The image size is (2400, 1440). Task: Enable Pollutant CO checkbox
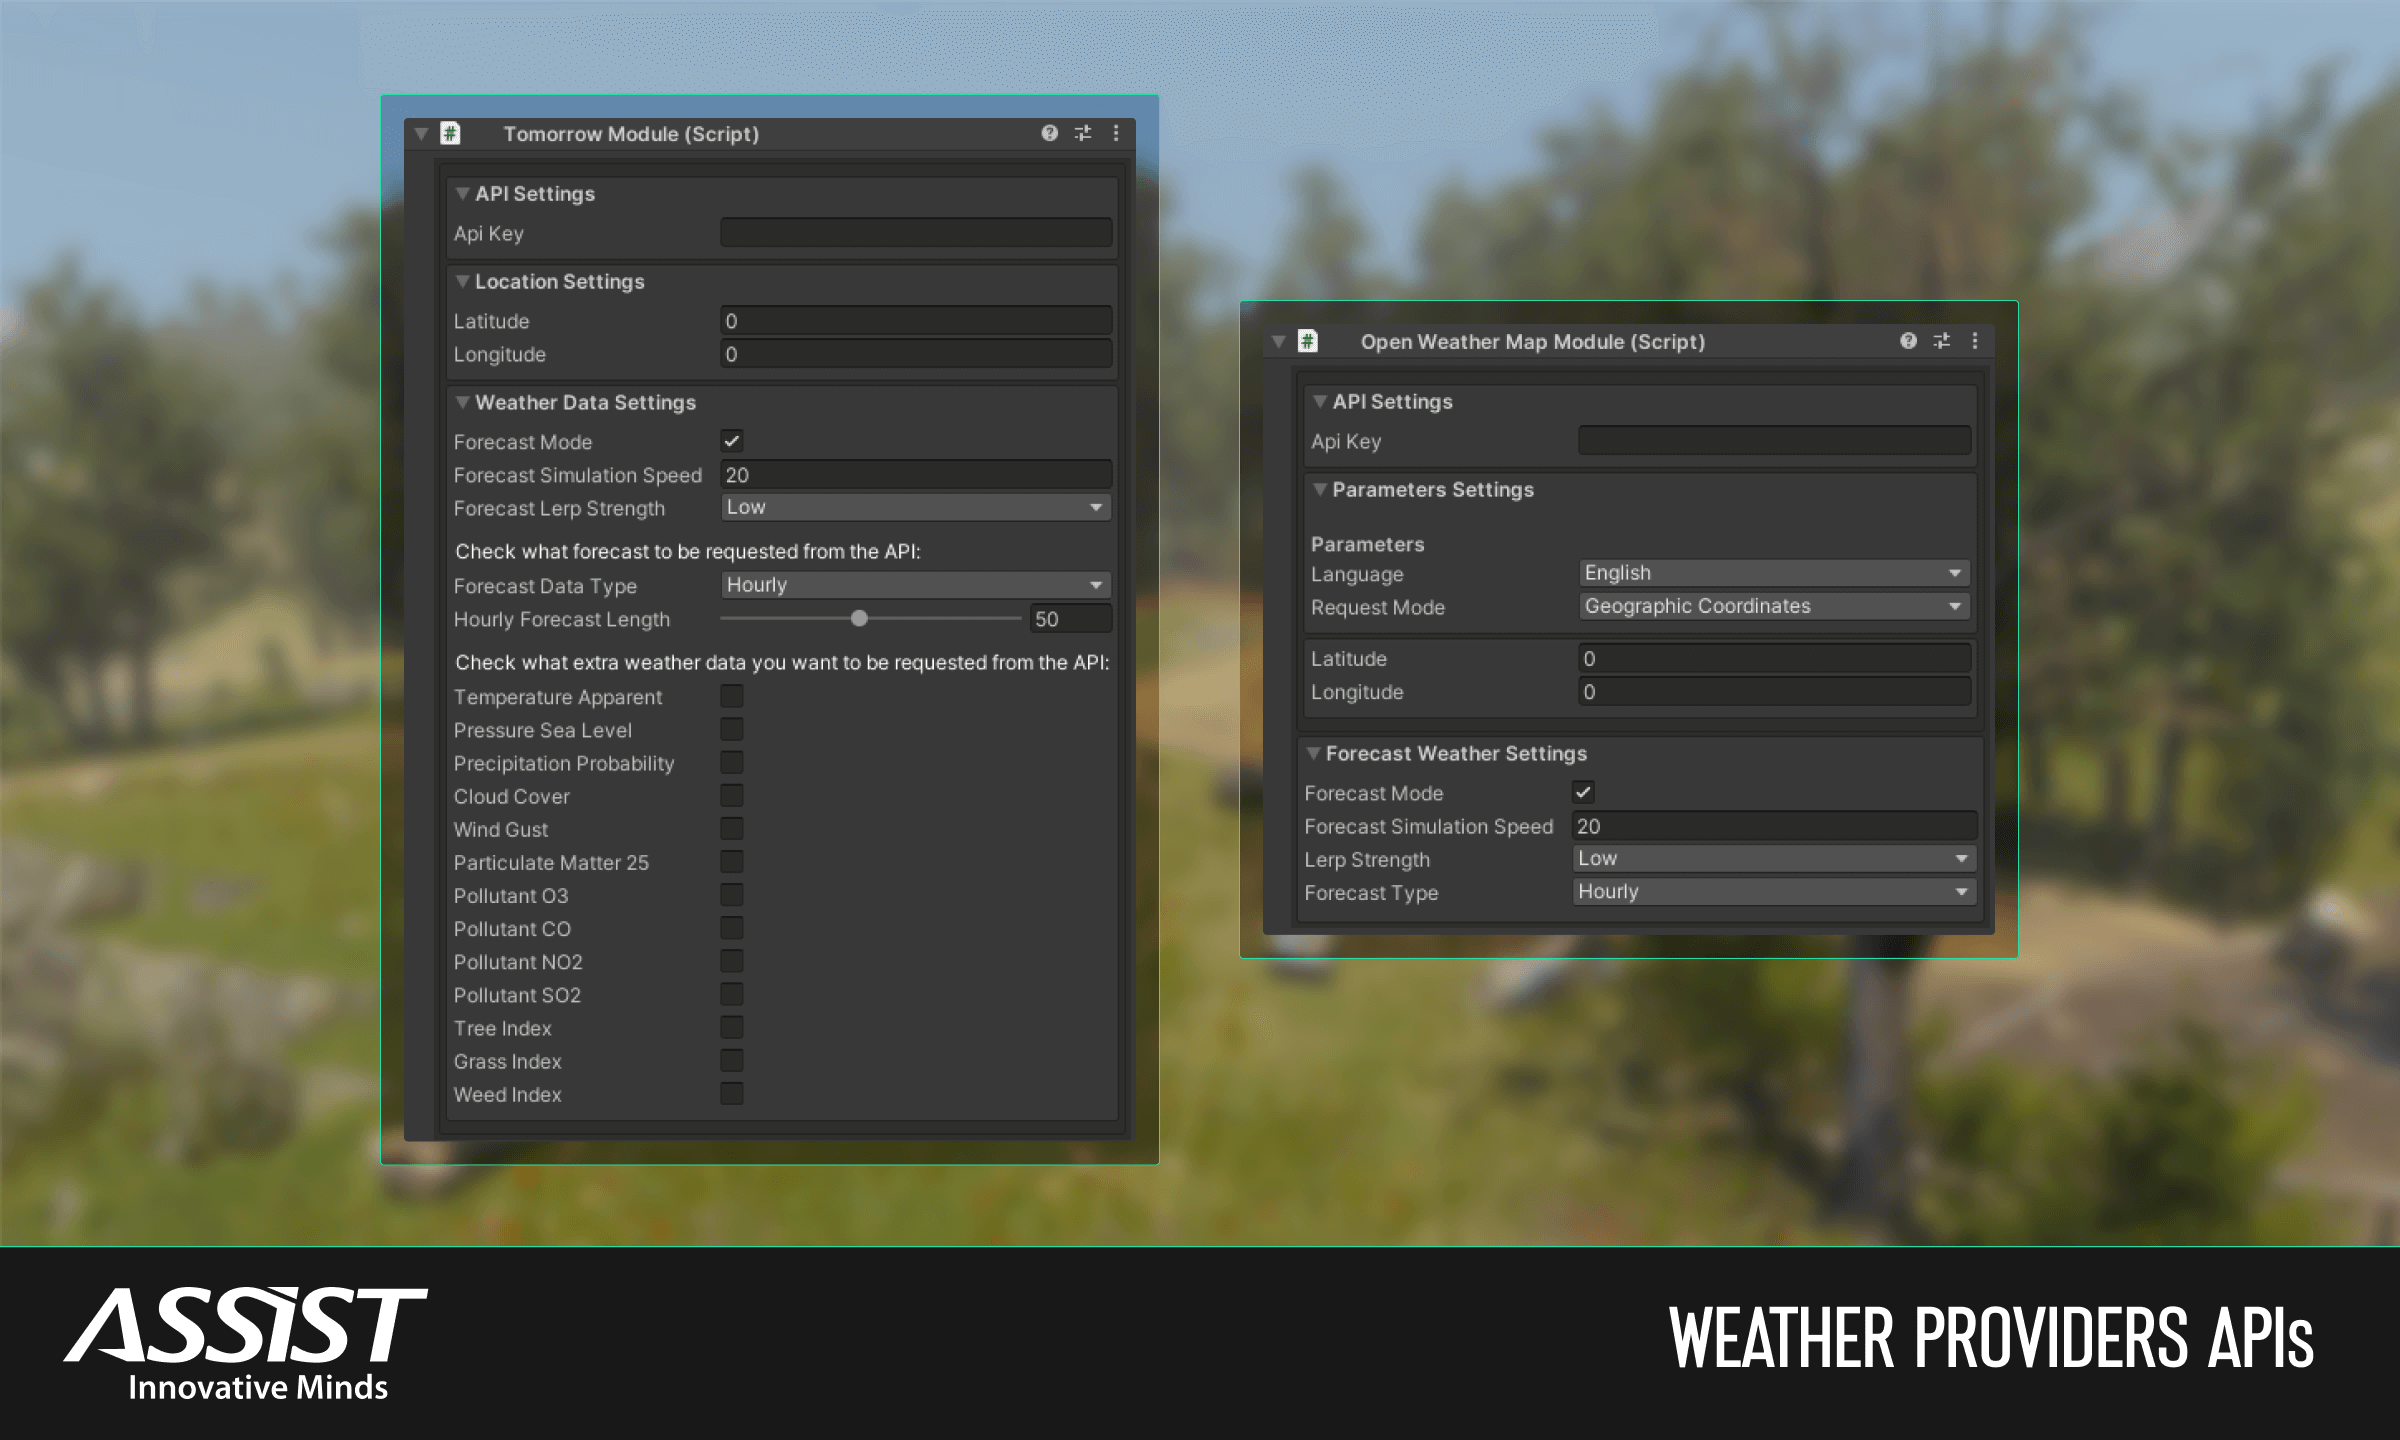(732, 927)
